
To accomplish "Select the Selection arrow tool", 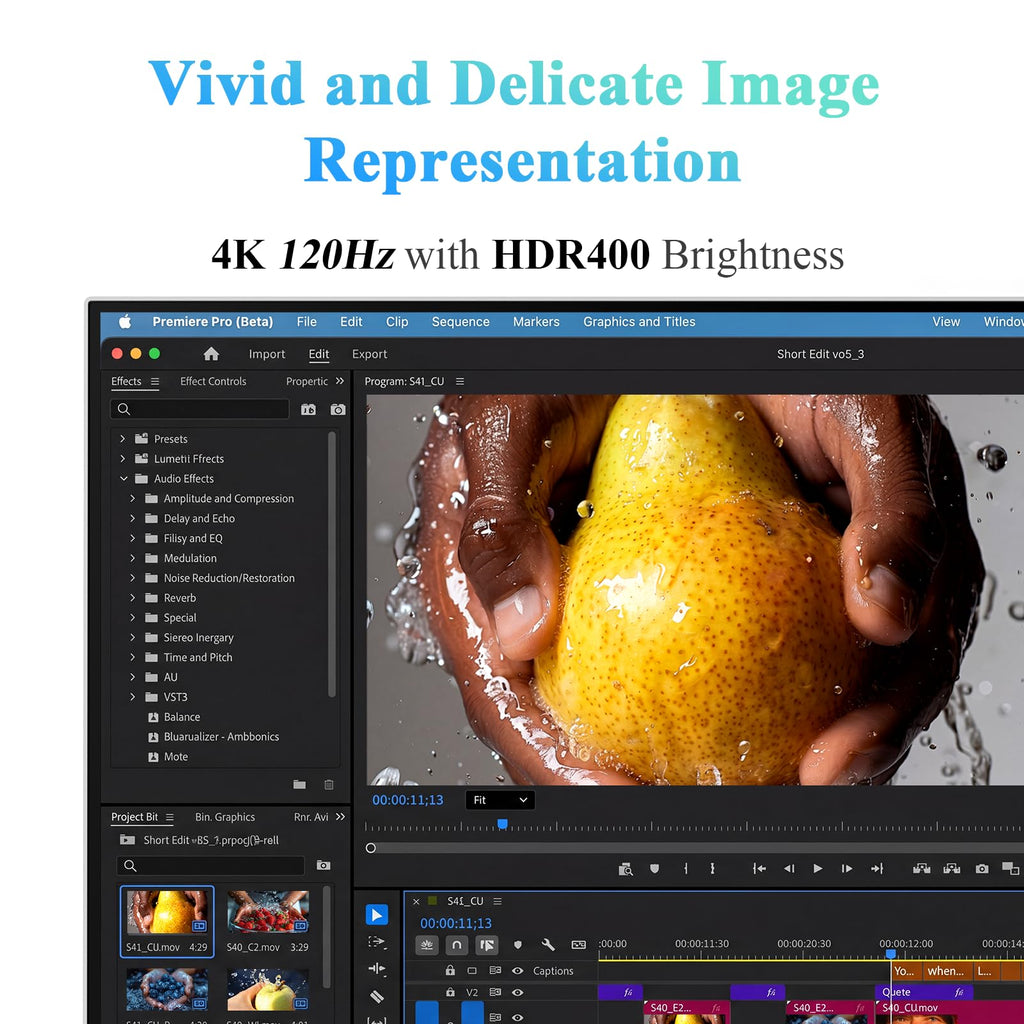I will point(377,915).
